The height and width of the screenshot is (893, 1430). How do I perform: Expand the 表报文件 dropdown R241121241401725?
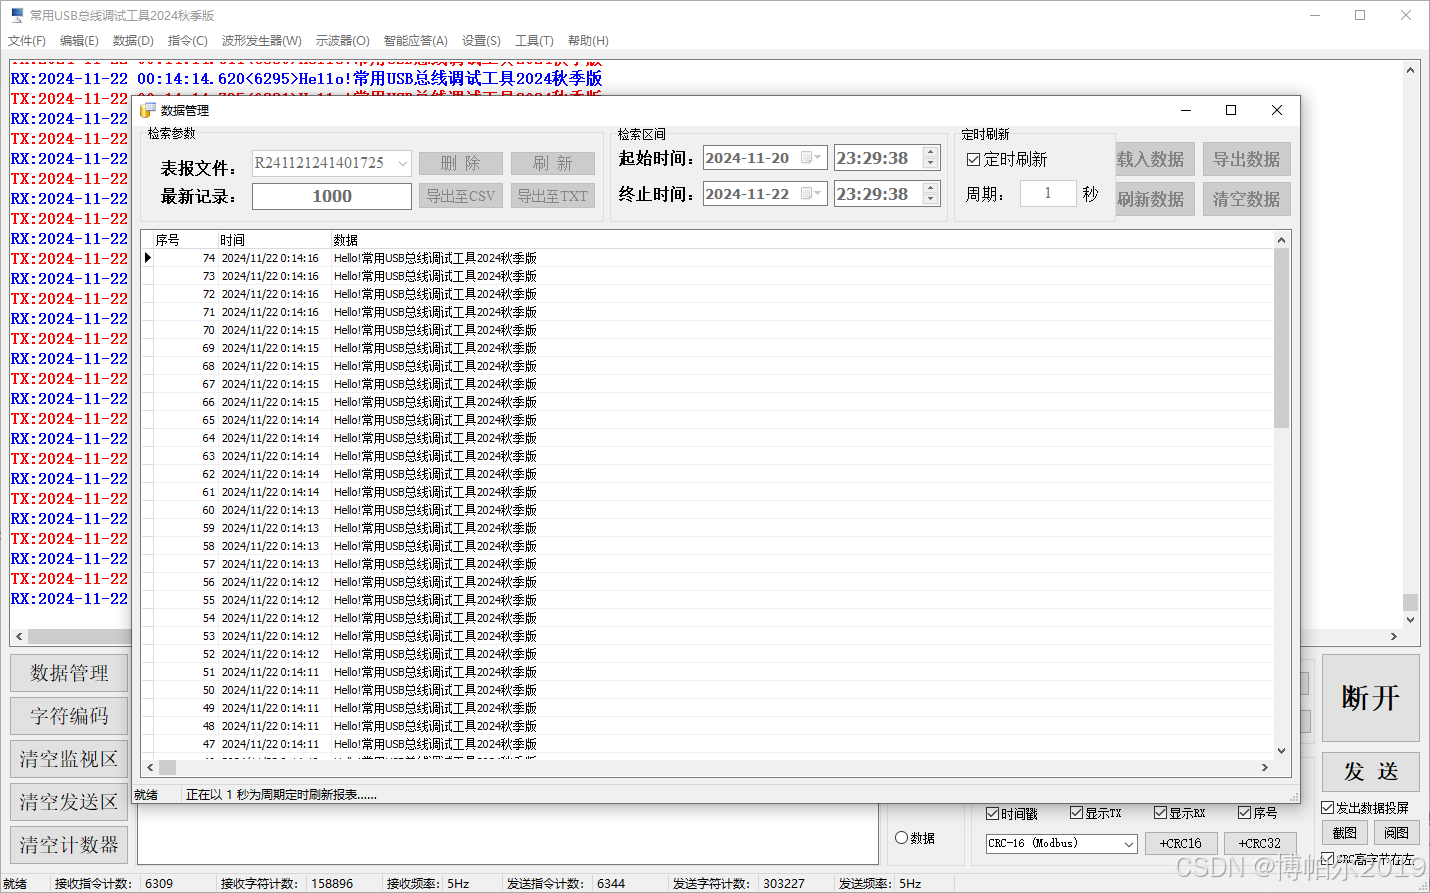[x=403, y=163]
